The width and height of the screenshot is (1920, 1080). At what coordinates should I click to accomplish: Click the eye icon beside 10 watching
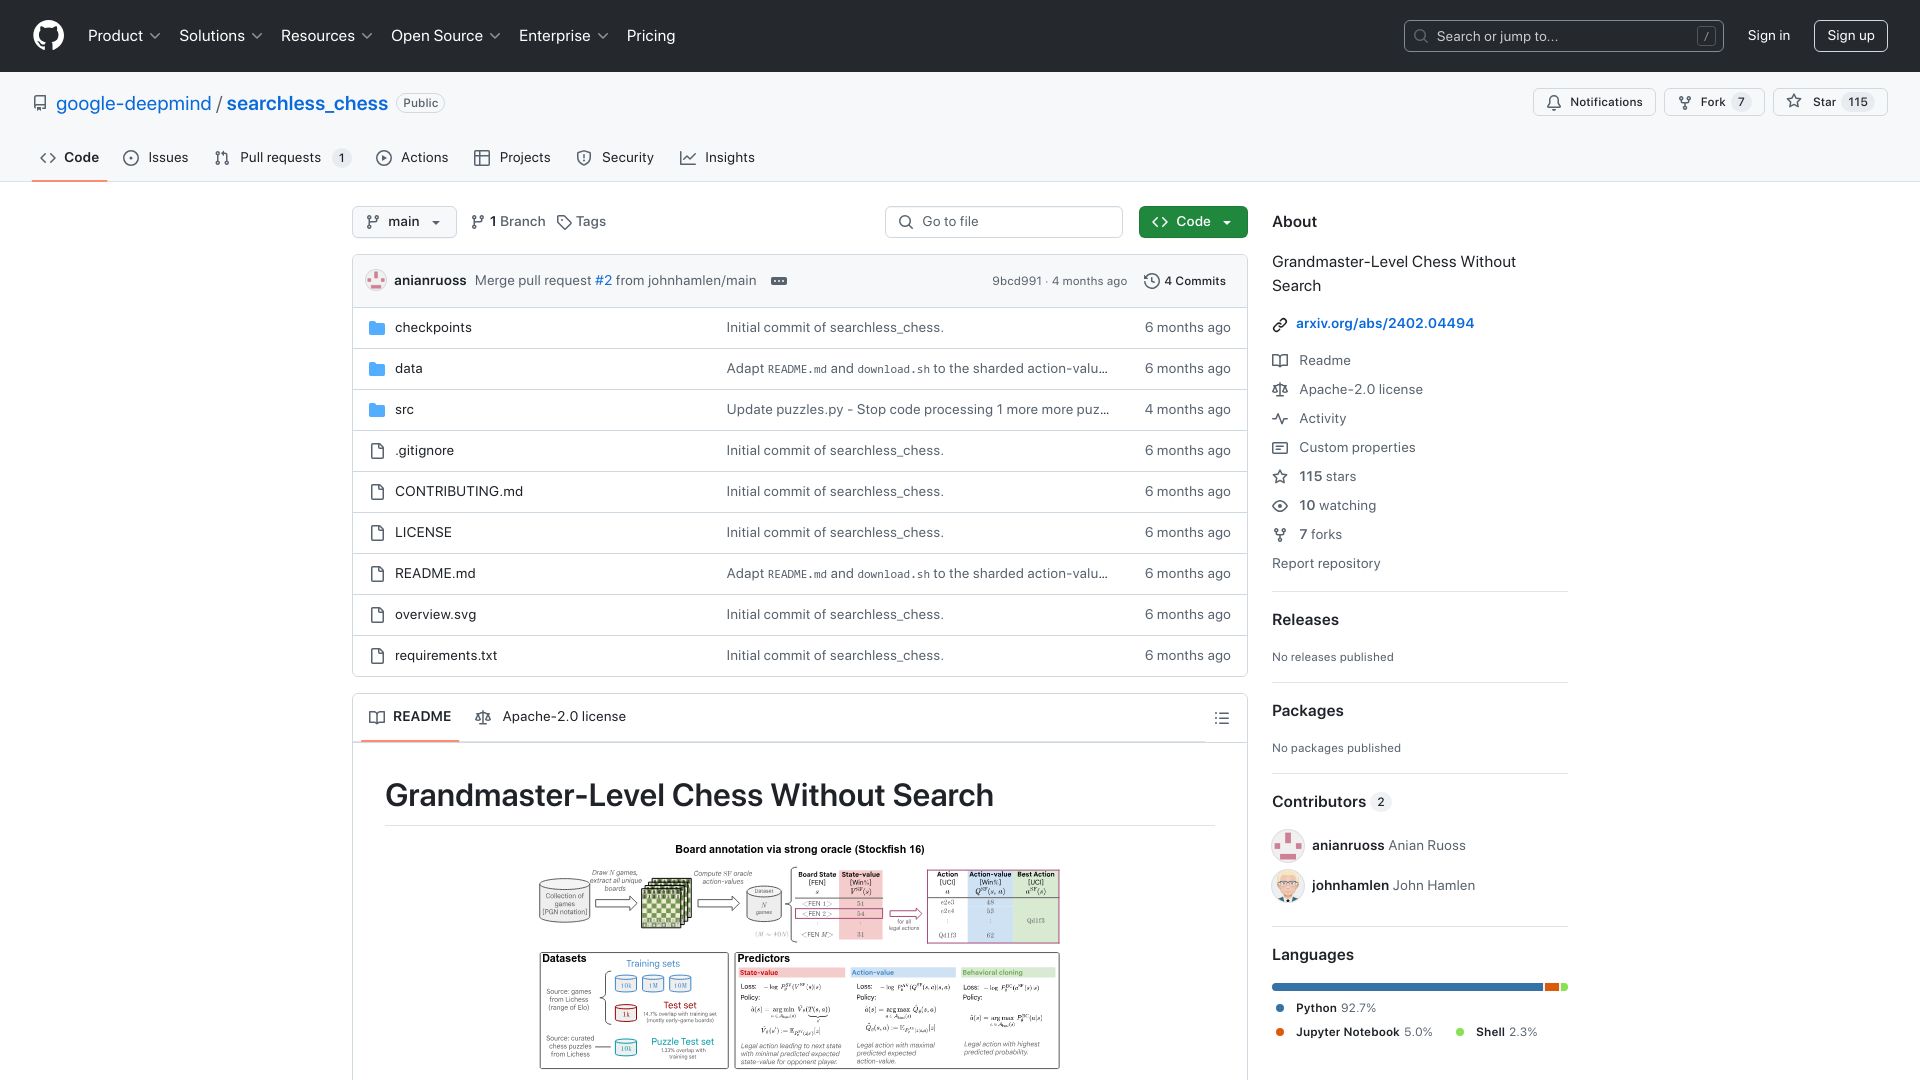tap(1280, 506)
